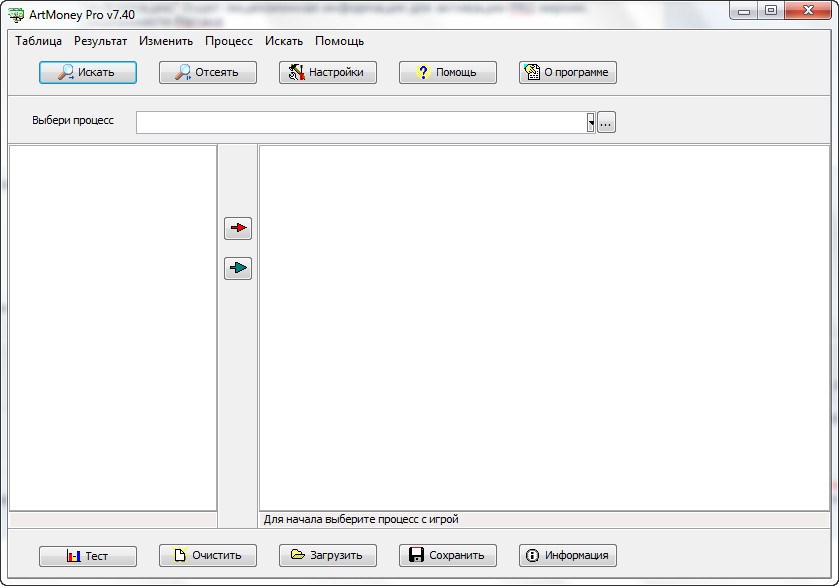Viewport: 839px width, 586px height.
Task: Open the Искать menu in menu bar
Action: (284, 41)
